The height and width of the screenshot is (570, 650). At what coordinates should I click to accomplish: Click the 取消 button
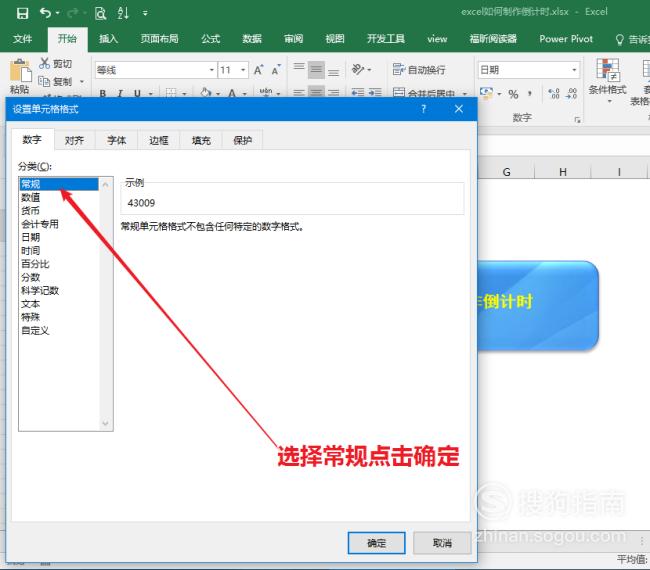[x=442, y=543]
